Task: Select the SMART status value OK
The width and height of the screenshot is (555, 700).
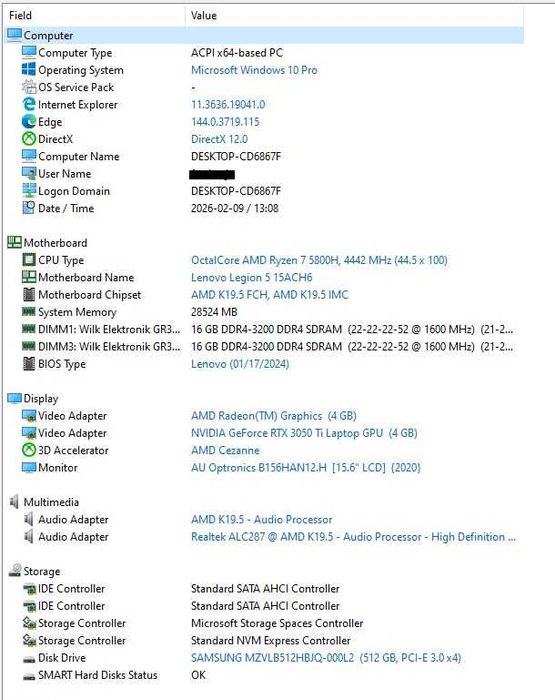Action: [x=198, y=675]
